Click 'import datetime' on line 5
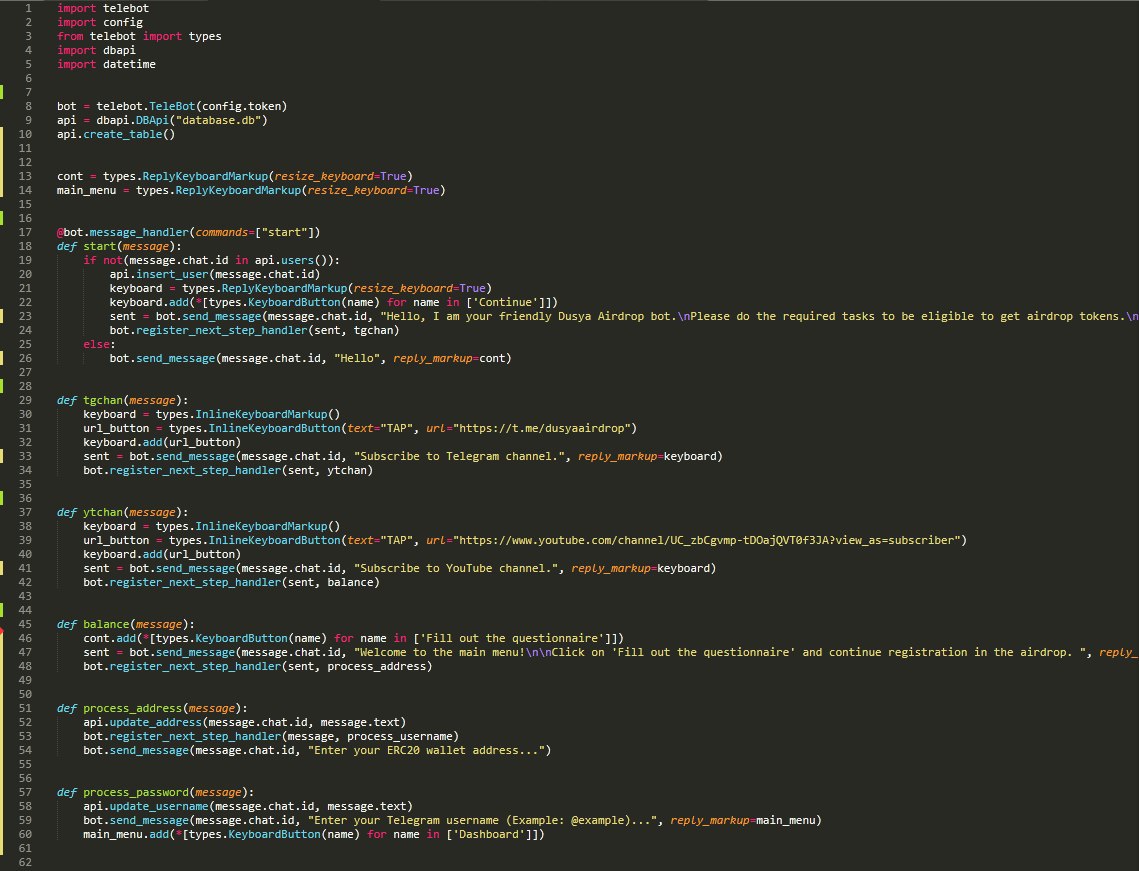The width and height of the screenshot is (1139, 871). click(106, 64)
